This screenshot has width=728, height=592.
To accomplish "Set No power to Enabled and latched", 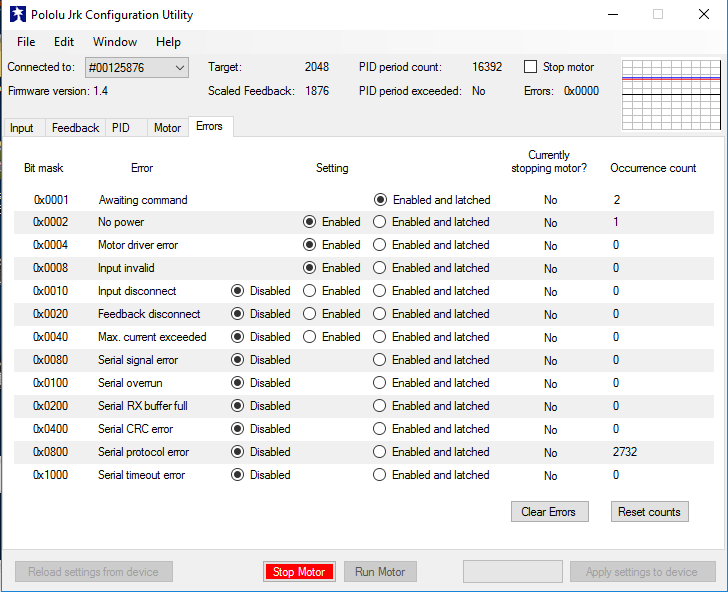I will [x=380, y=222].
